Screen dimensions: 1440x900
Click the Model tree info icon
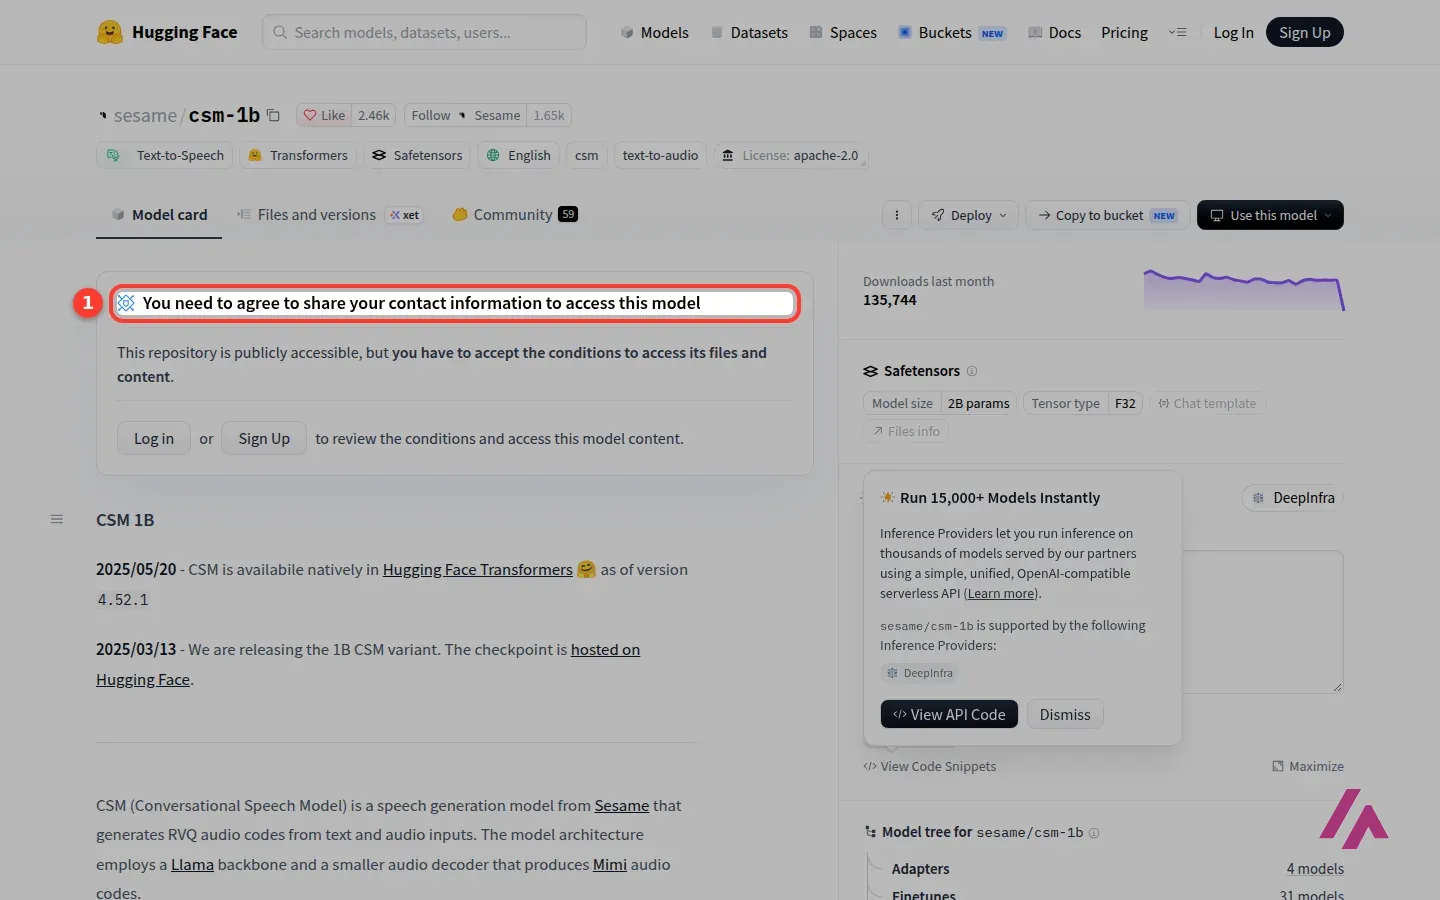point(1094,832)
